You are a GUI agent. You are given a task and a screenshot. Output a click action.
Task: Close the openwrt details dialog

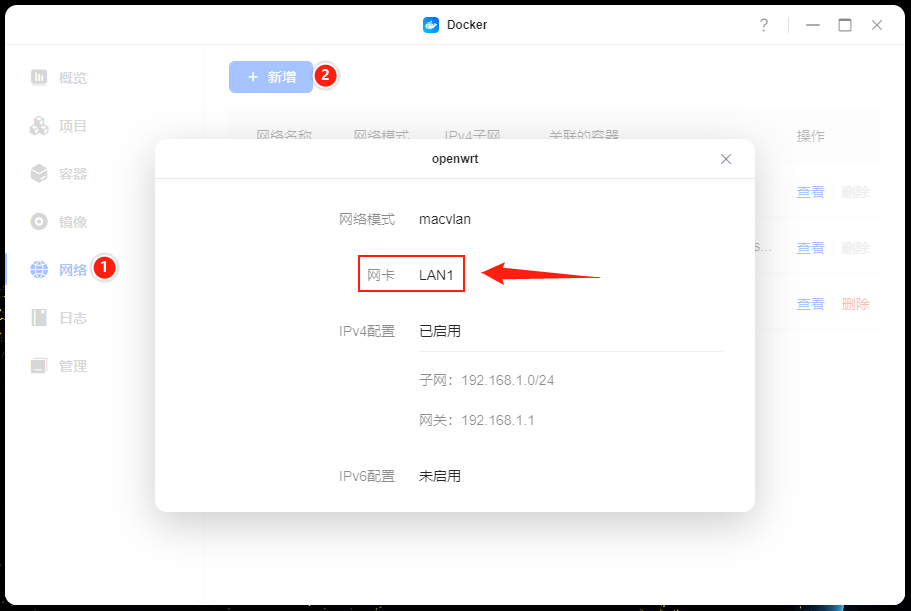[726, 159]
